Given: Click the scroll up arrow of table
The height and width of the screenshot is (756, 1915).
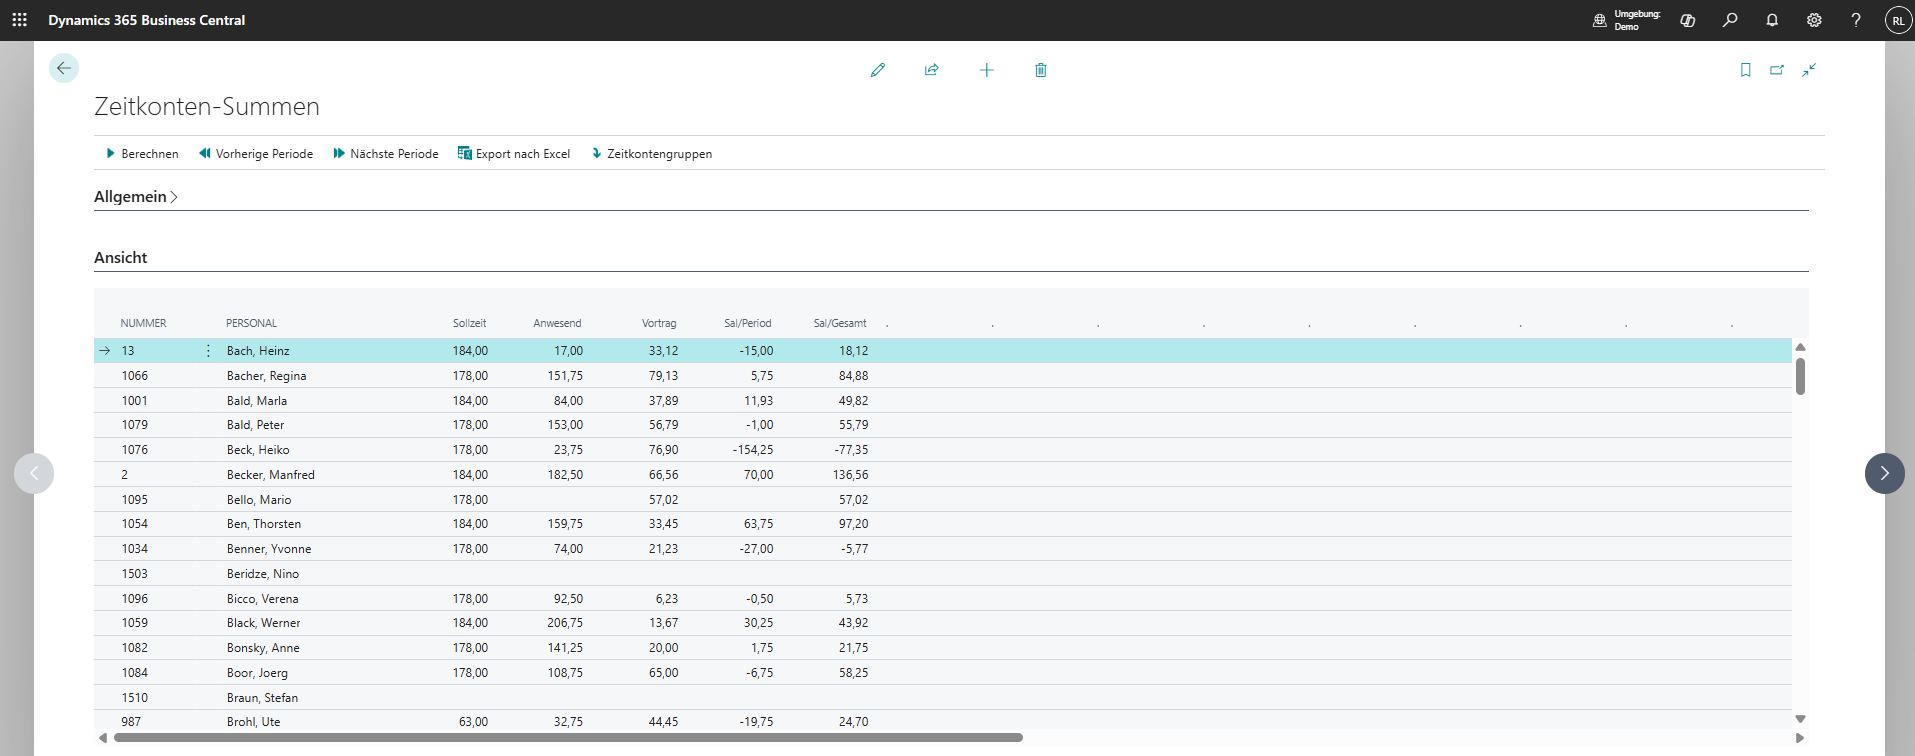Looking at the screenshot, I should (x=1800, y=347).
